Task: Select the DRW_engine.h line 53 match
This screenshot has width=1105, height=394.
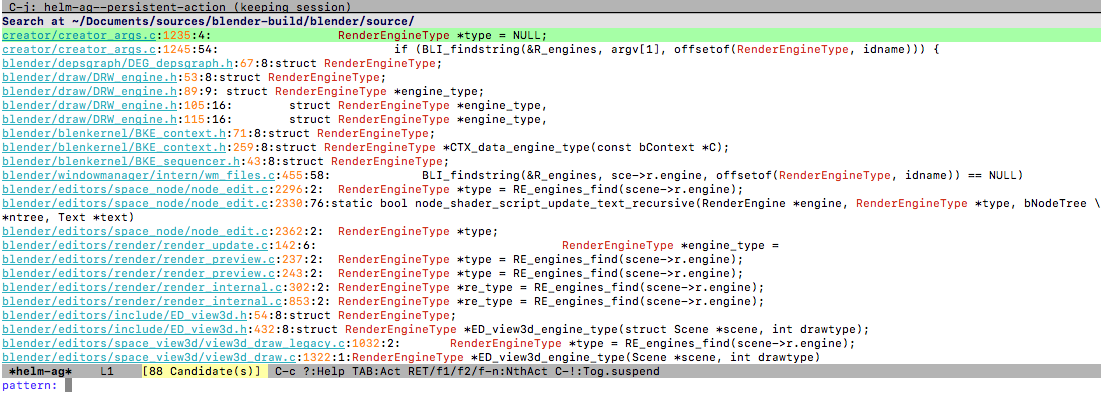Action: point(552,77)
